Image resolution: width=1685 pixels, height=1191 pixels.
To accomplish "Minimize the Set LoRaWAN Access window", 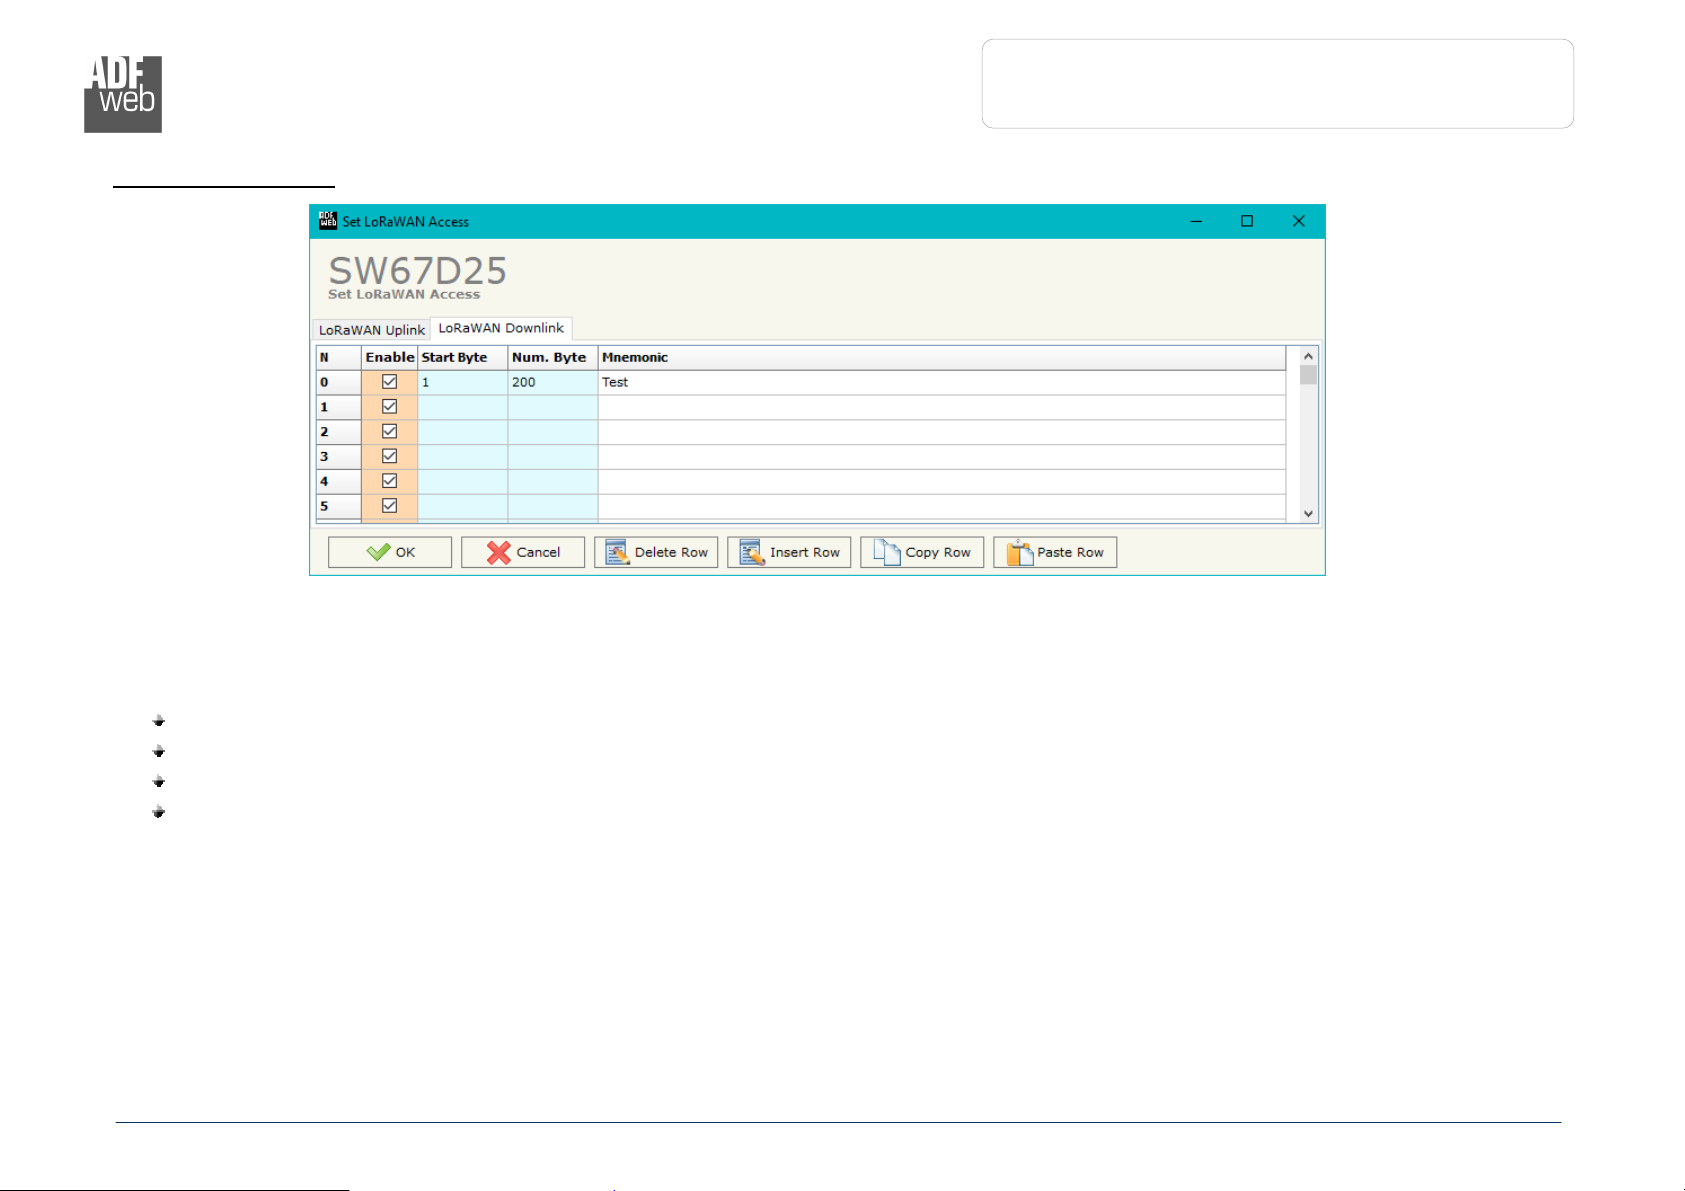I will coord(1196,221).
